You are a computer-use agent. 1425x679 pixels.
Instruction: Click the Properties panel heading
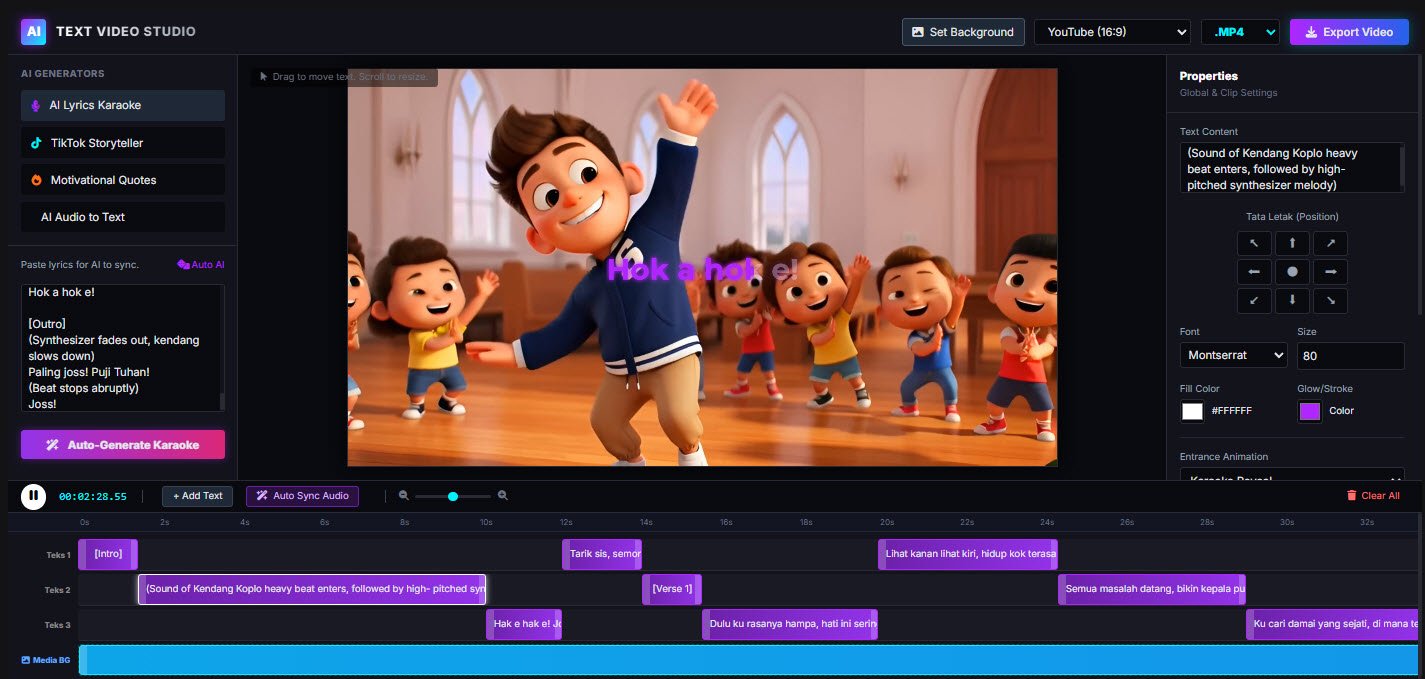[x=1209, y=76]
